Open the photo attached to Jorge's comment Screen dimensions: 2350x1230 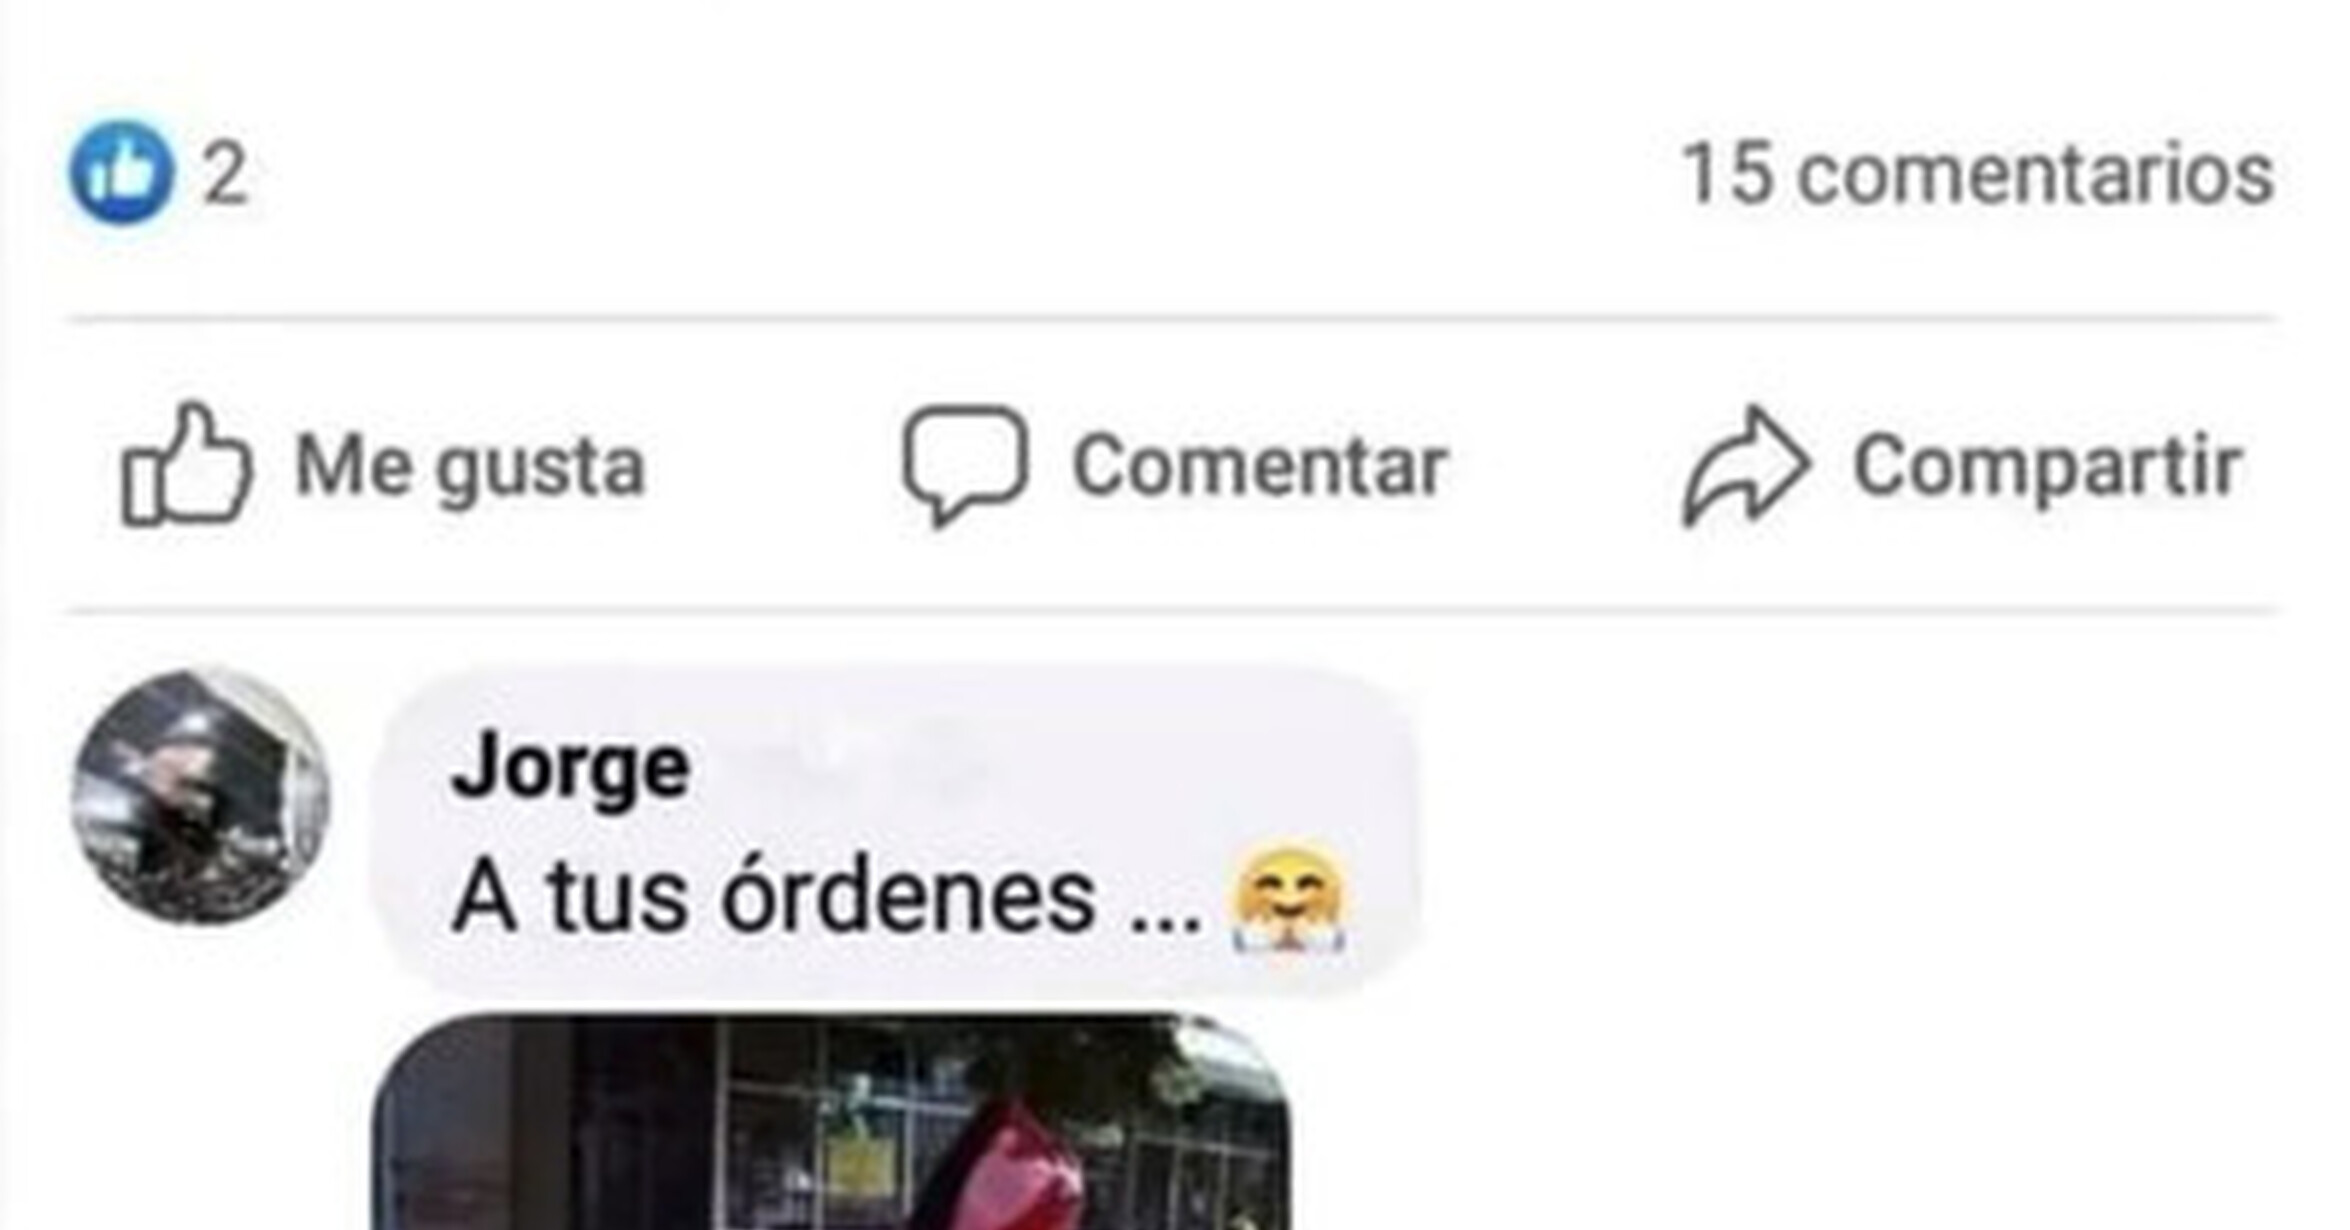point(832,1122)
